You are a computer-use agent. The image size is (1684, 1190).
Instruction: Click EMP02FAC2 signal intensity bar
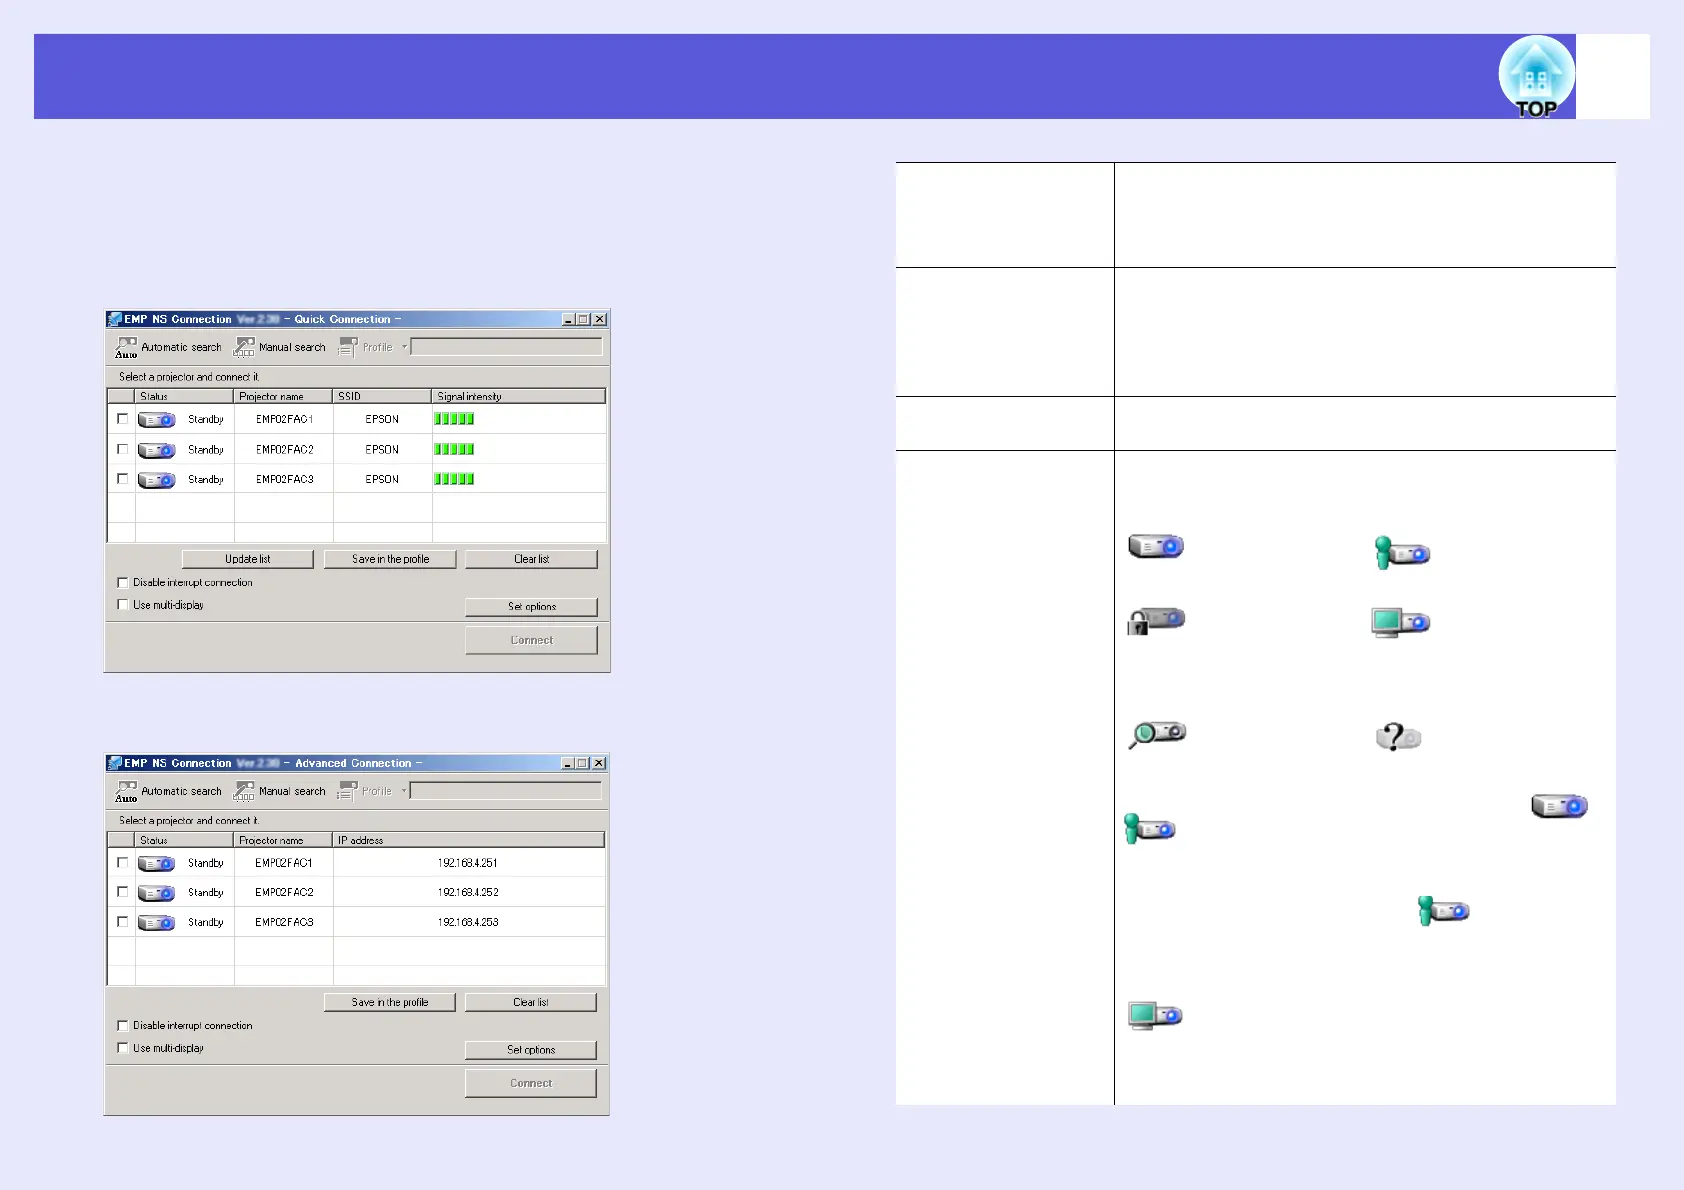click(454, 449)
